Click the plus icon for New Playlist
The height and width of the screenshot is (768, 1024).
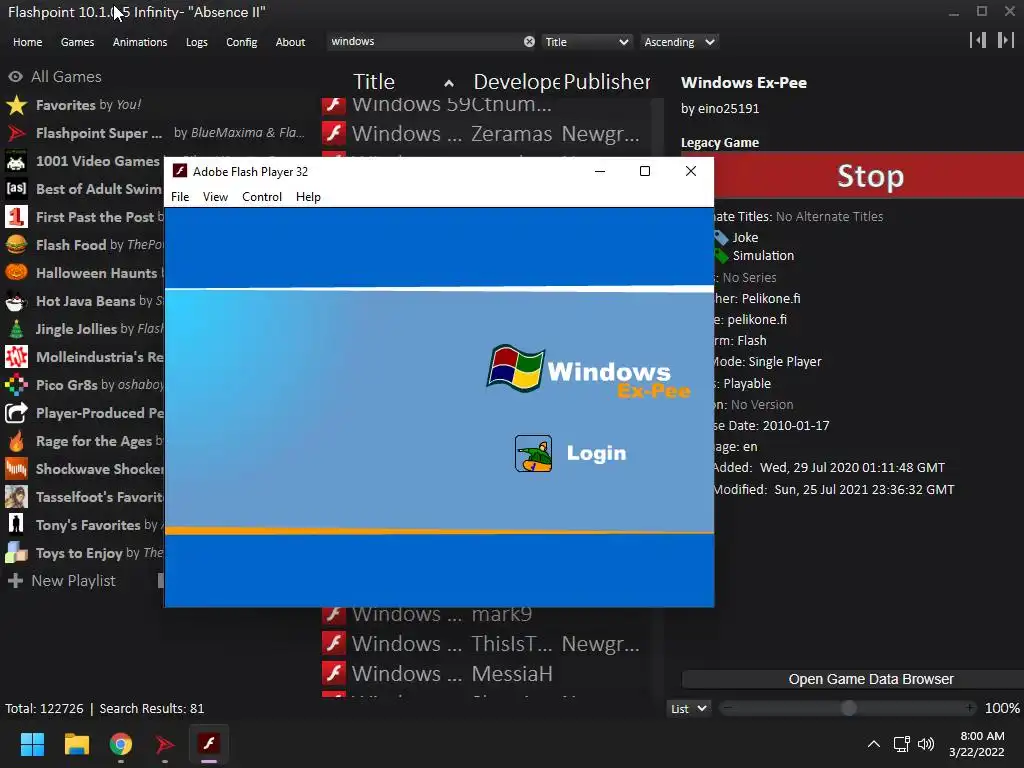coord(16,581)
